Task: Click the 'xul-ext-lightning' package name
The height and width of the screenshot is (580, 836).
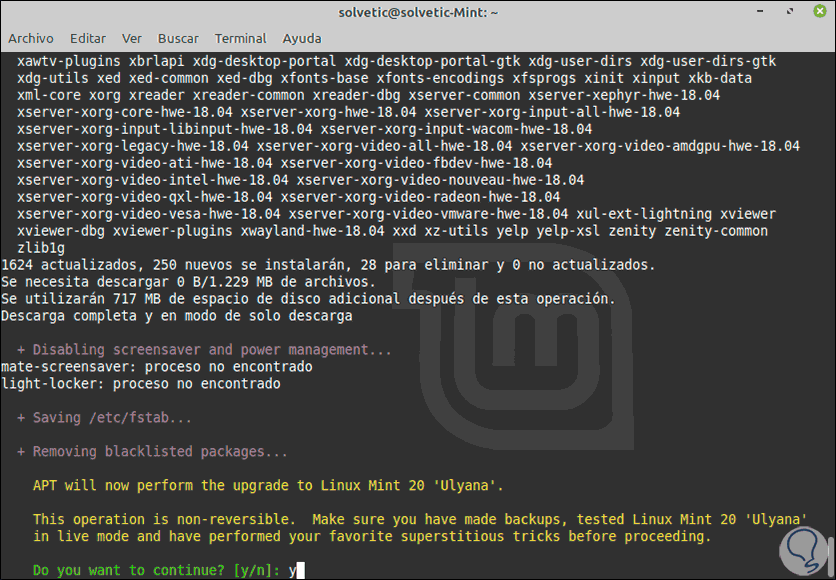Action: pyautogui.click(x=644, y=214)
